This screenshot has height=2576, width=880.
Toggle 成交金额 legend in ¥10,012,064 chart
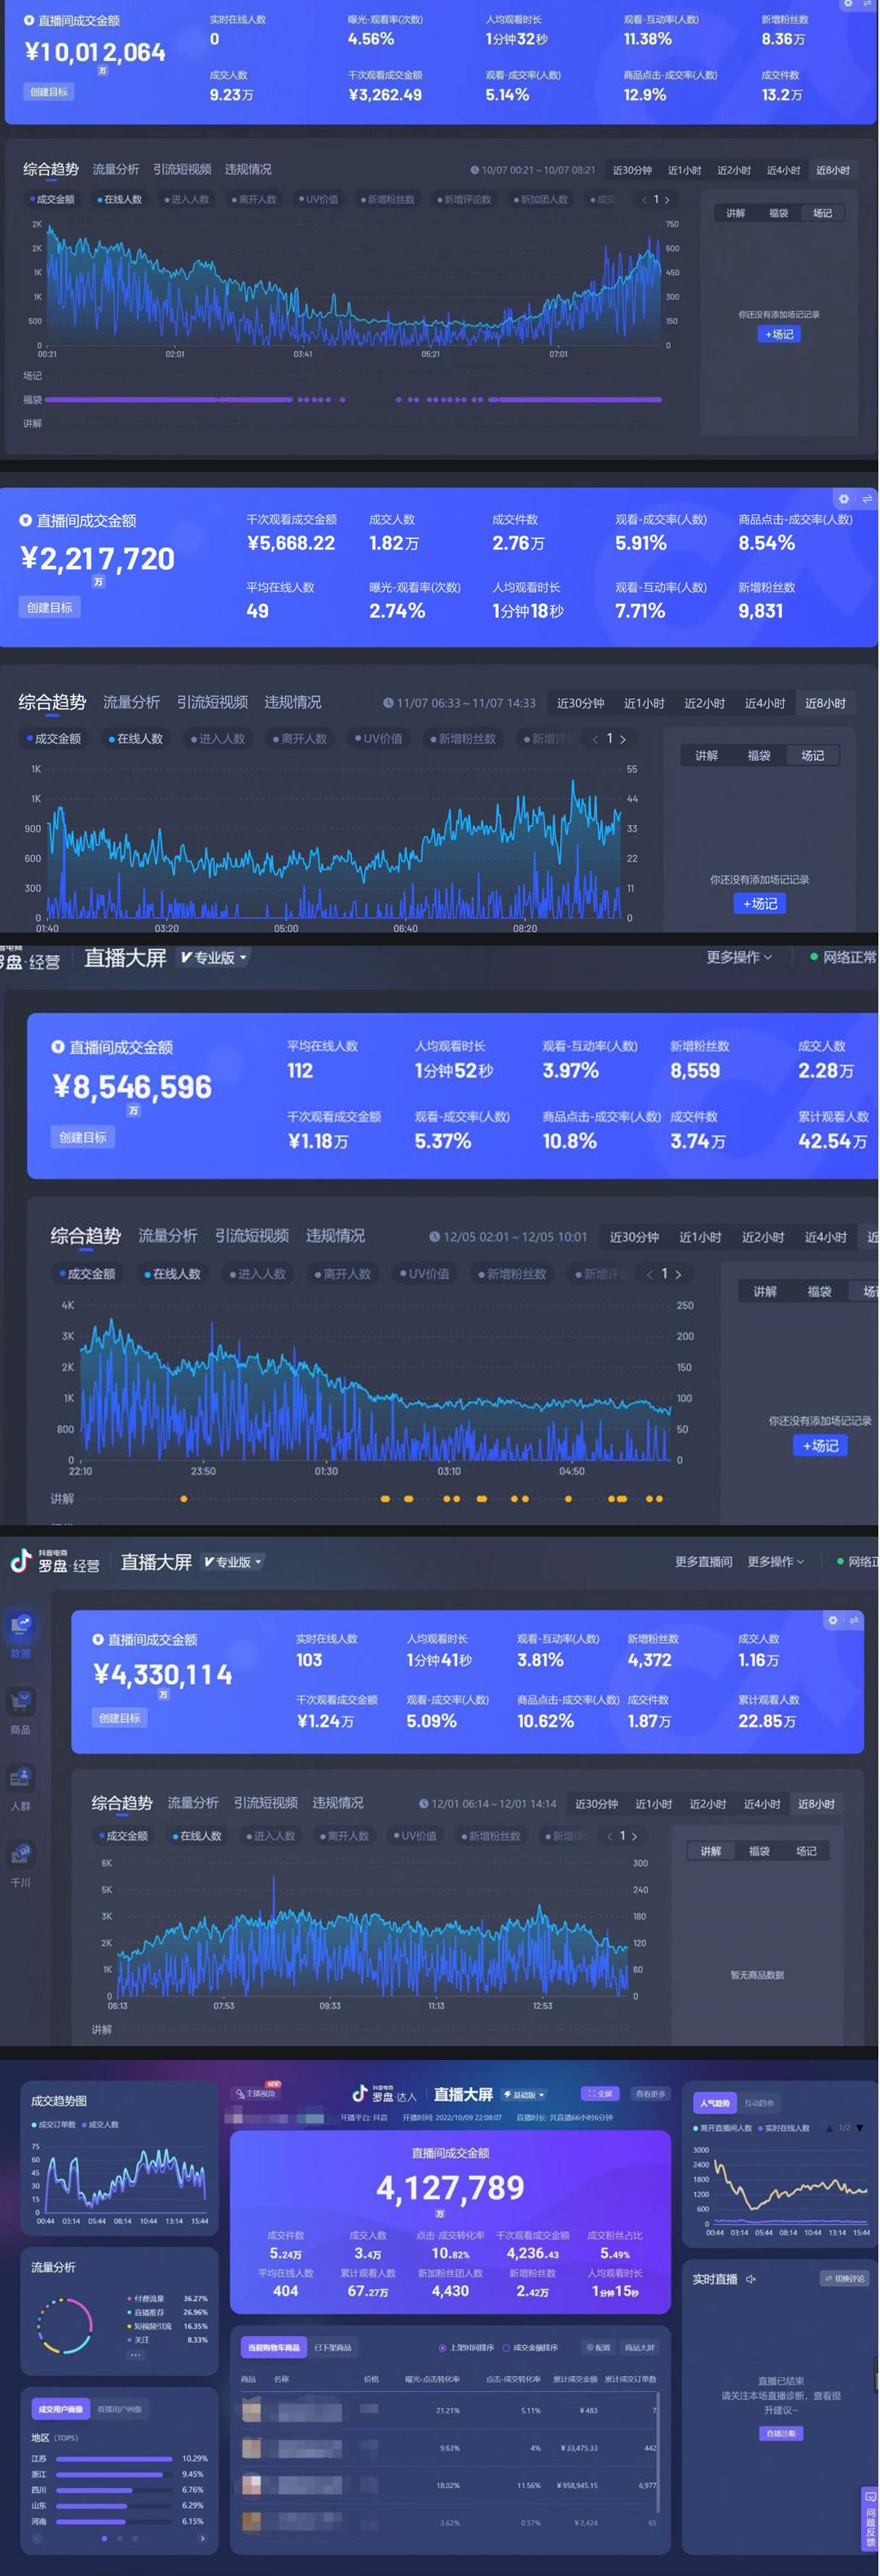52,200
